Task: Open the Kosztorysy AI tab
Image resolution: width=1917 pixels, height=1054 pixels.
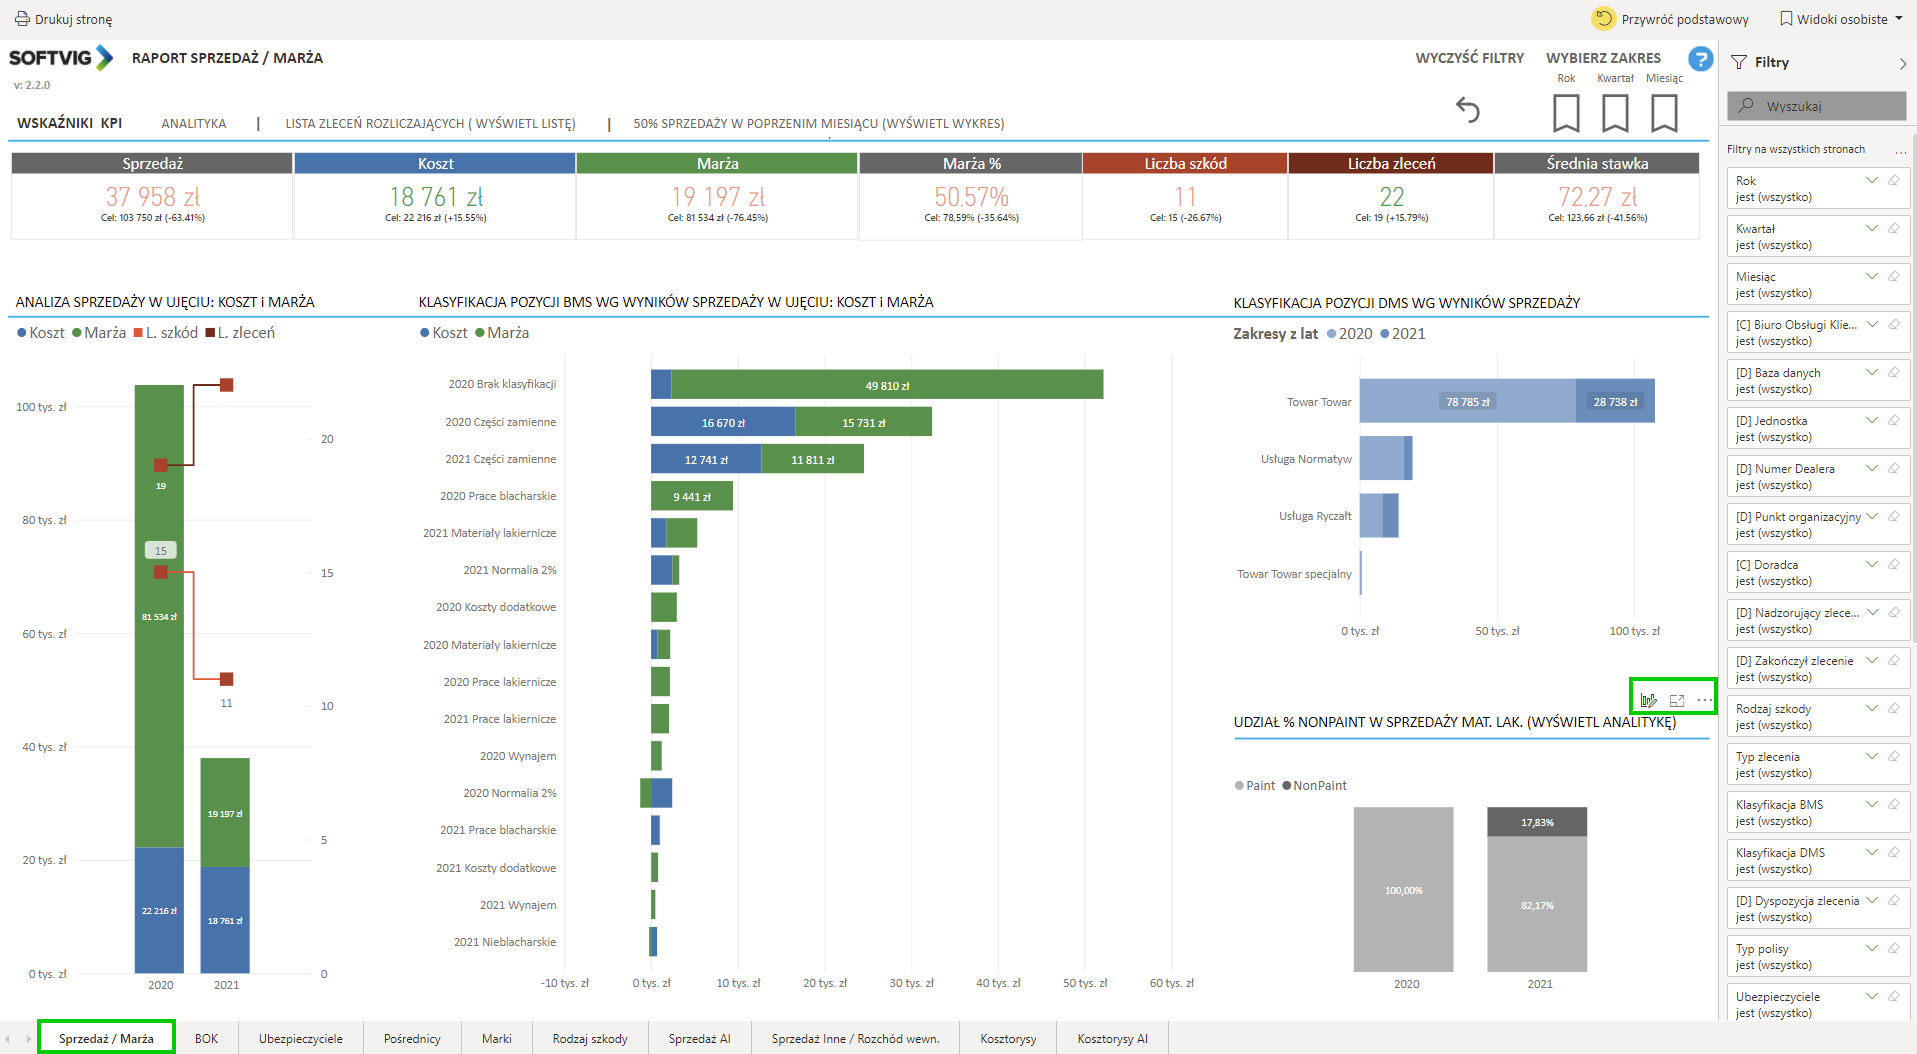Action: (x=1112, y=1038)
